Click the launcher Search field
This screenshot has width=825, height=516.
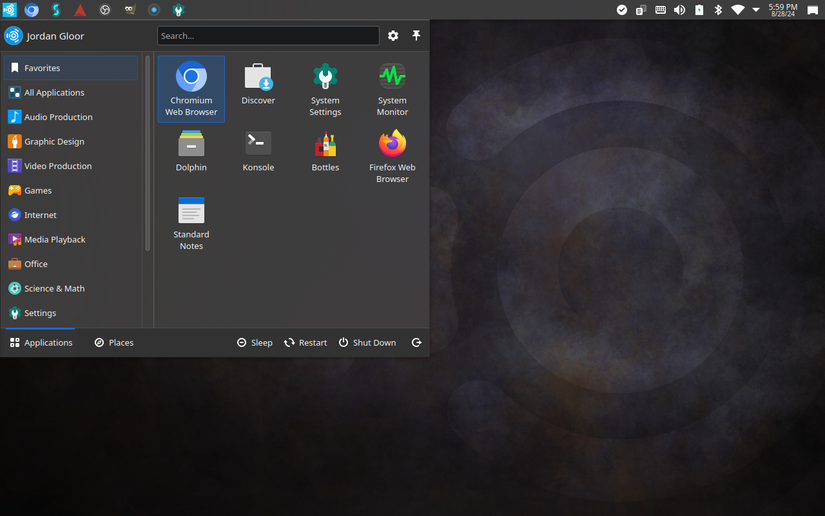(268, 36)
